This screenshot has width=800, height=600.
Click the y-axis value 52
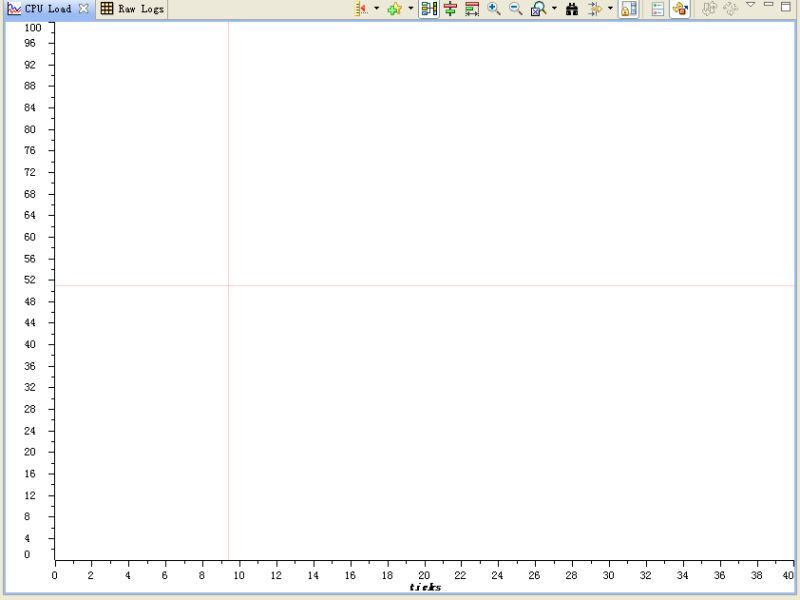(x=30, y=280)
